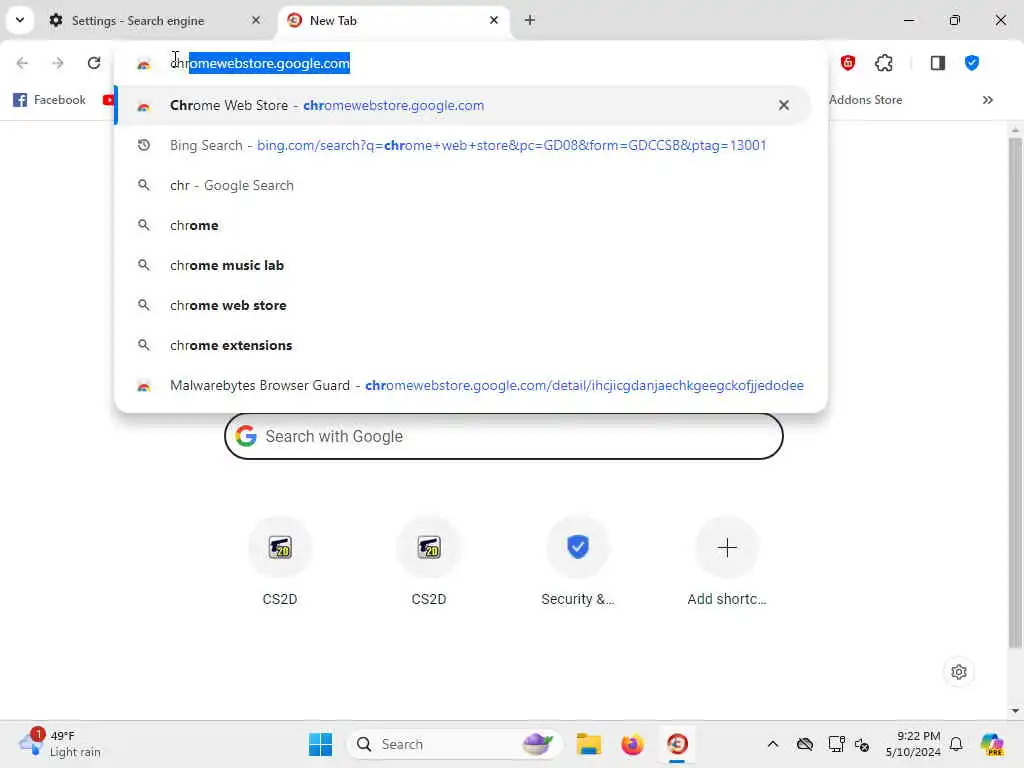
Task: Open the first CS2D shortcut
Action: [x=280, y=563]
